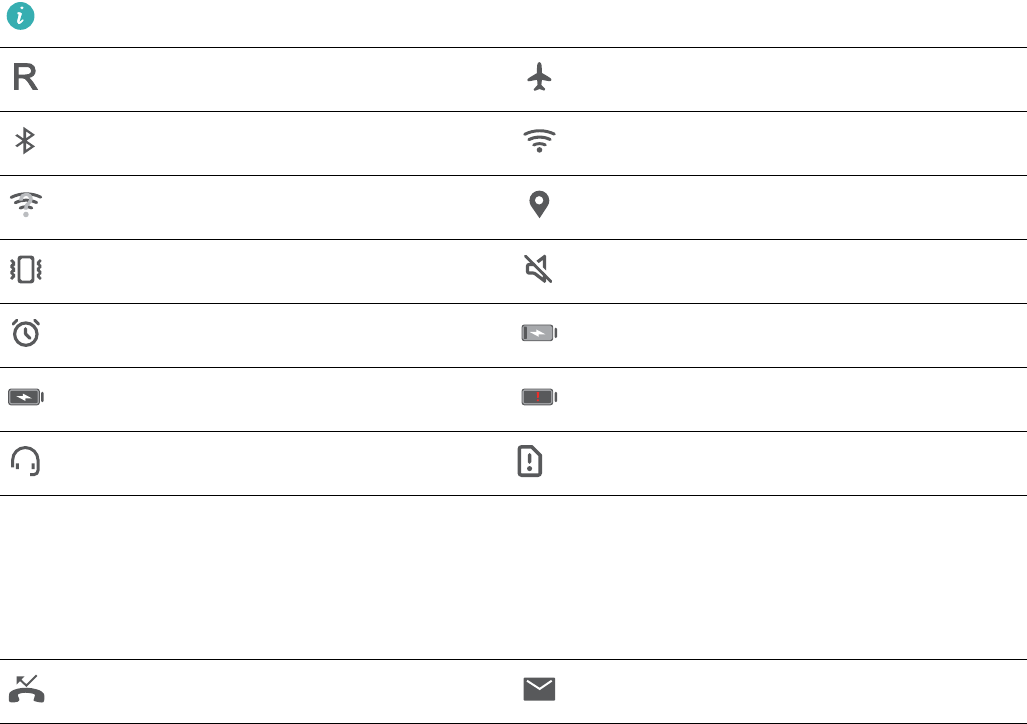Click the headset icon
This screenshot has width=1027, height=724.
26,461
